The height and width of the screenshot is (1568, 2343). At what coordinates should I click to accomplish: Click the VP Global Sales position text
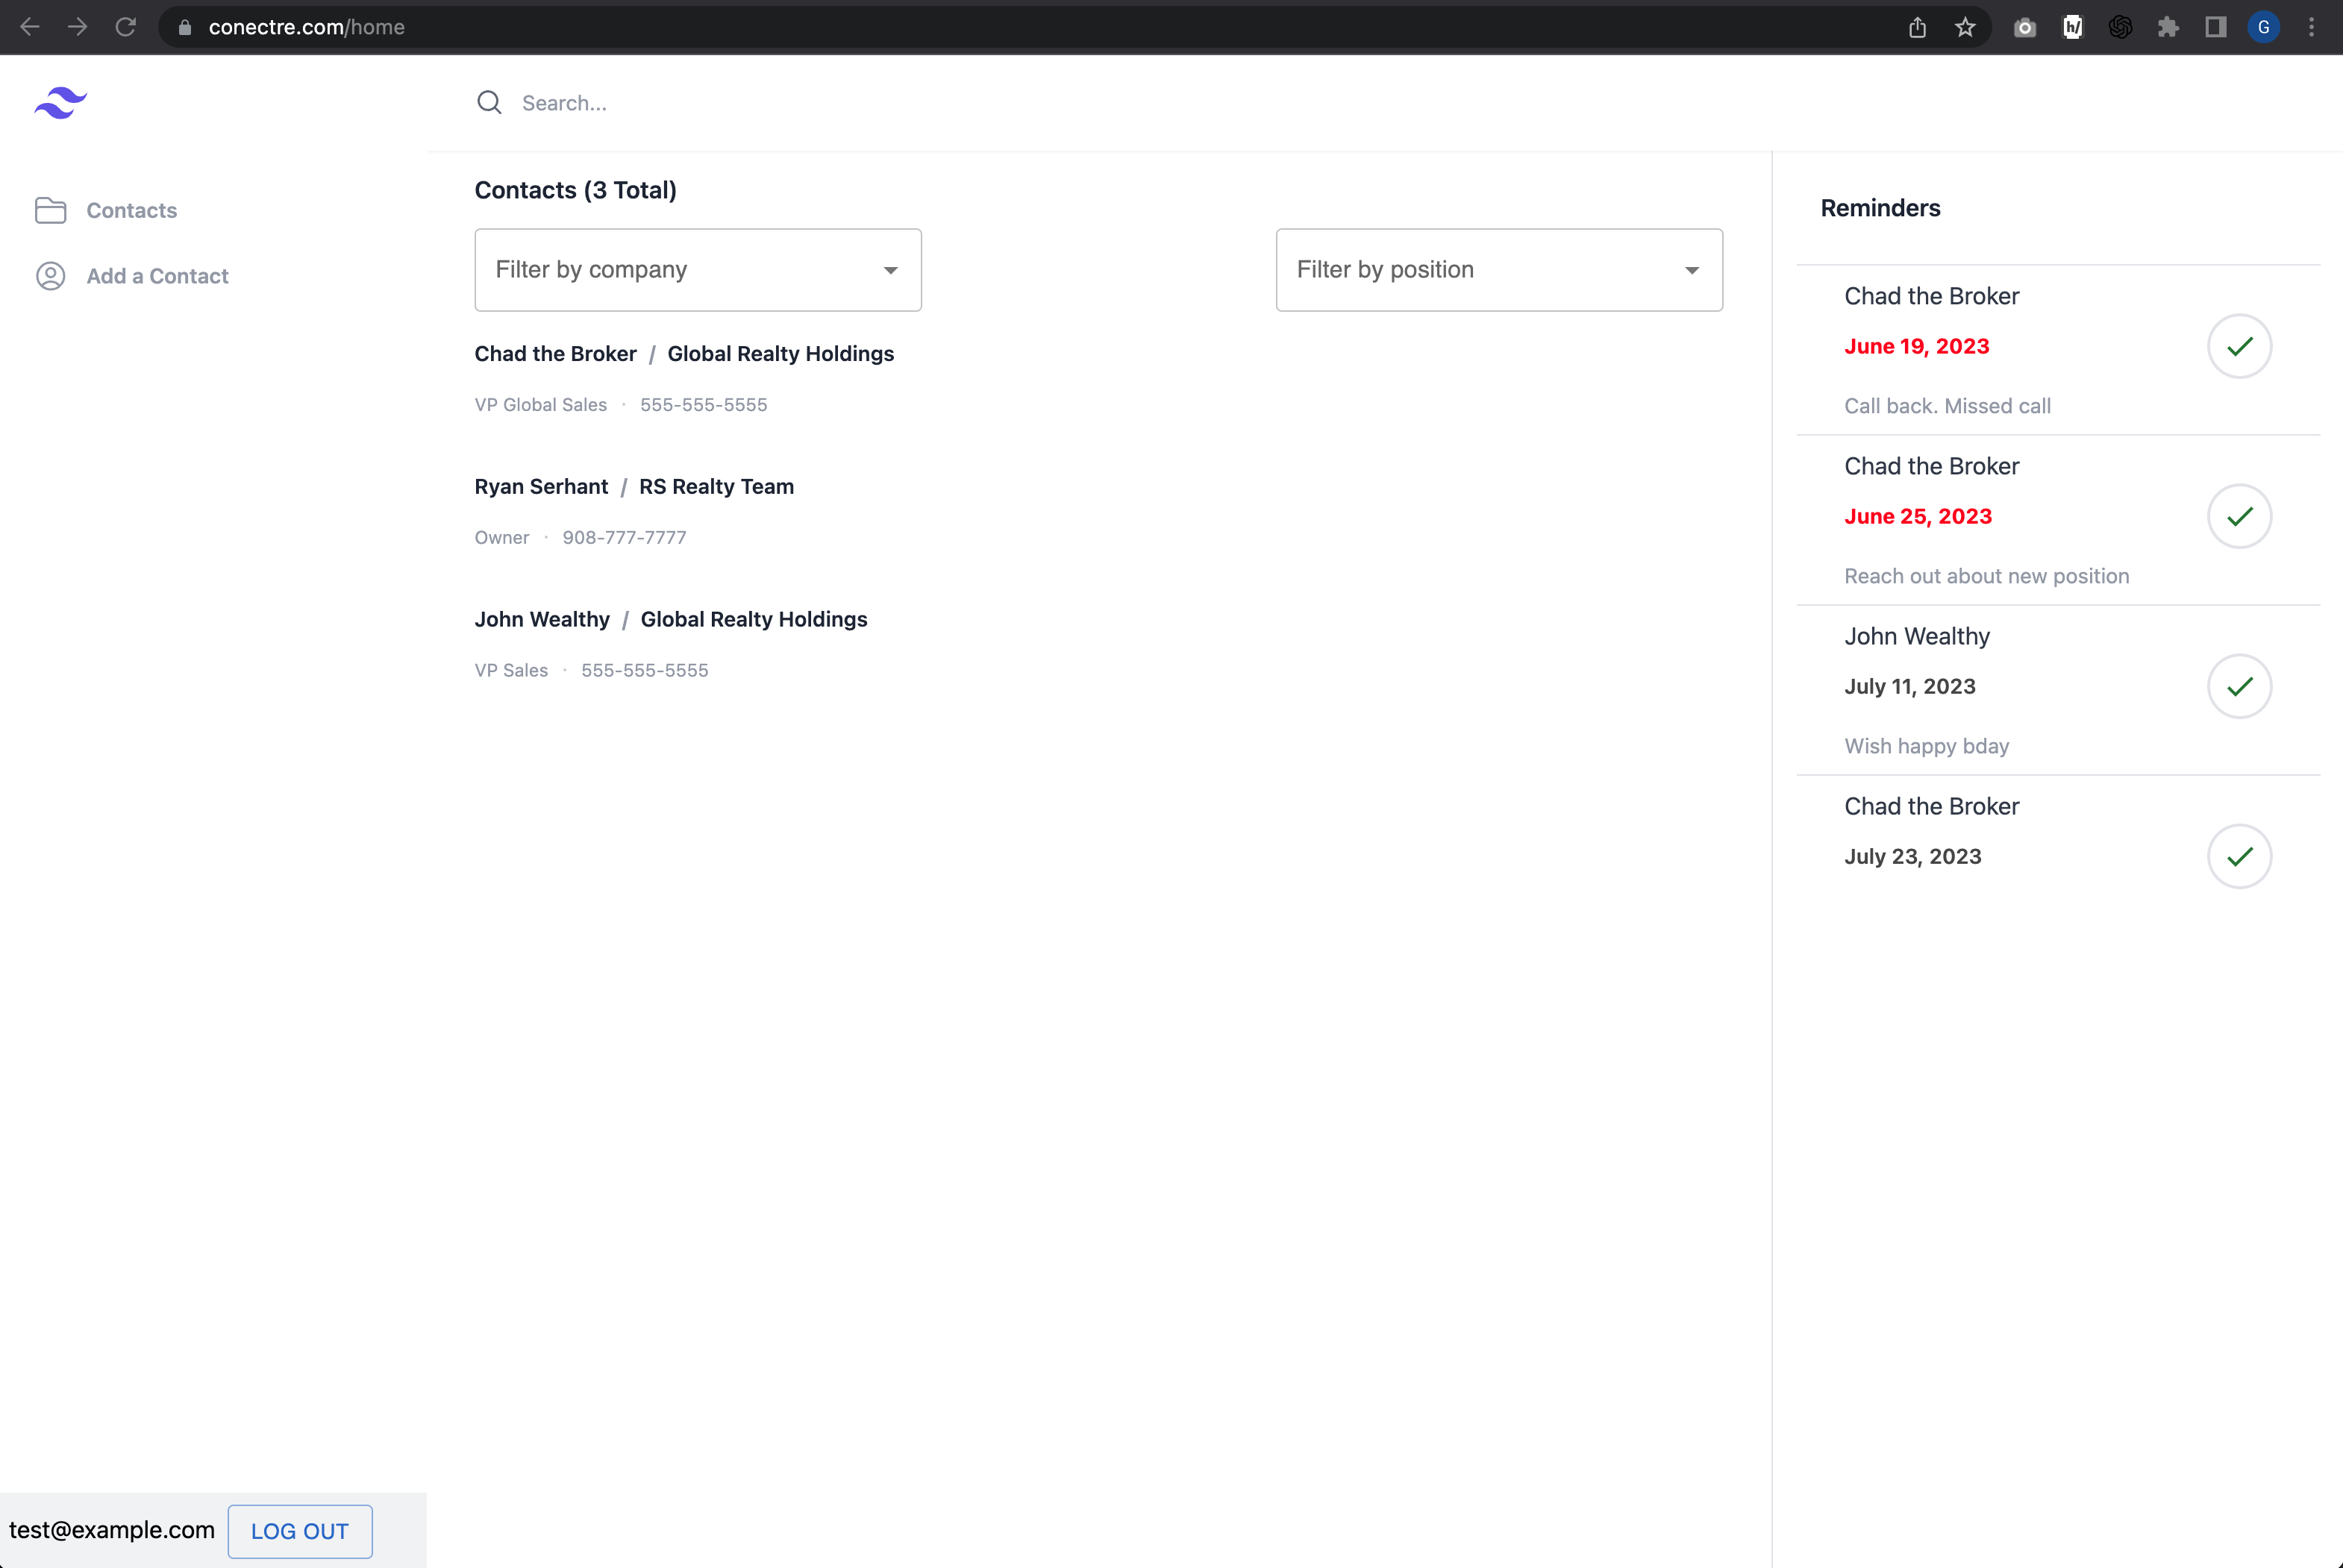(541, 405)
